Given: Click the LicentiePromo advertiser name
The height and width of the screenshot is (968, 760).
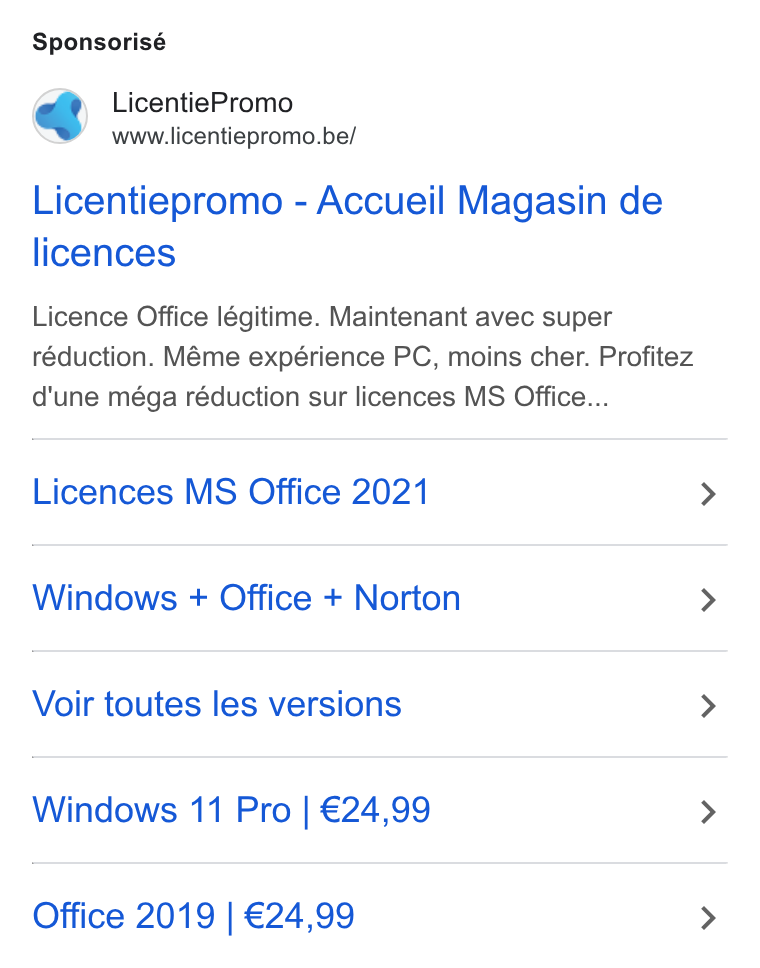Looking at the screenshot, I should pos(203,102).
